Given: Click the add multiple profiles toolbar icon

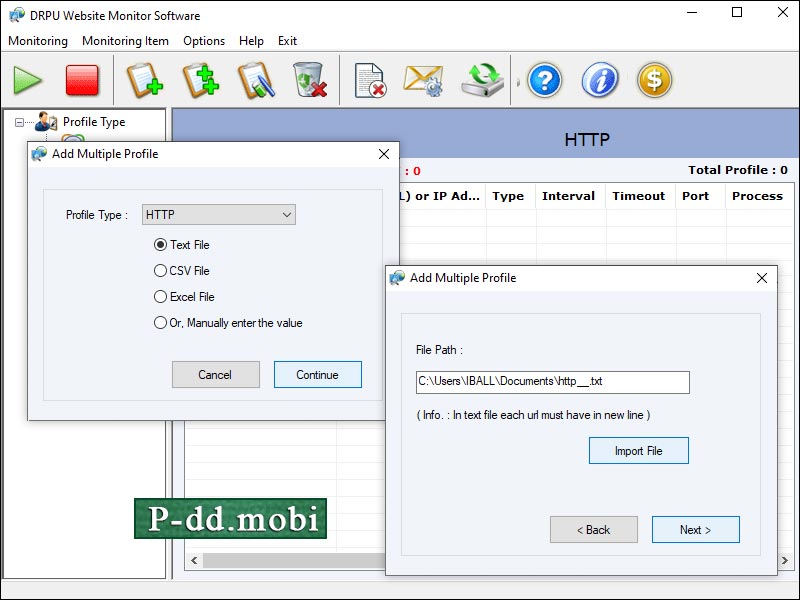Looking at the screenshot, I should click(x=200, y=80).
